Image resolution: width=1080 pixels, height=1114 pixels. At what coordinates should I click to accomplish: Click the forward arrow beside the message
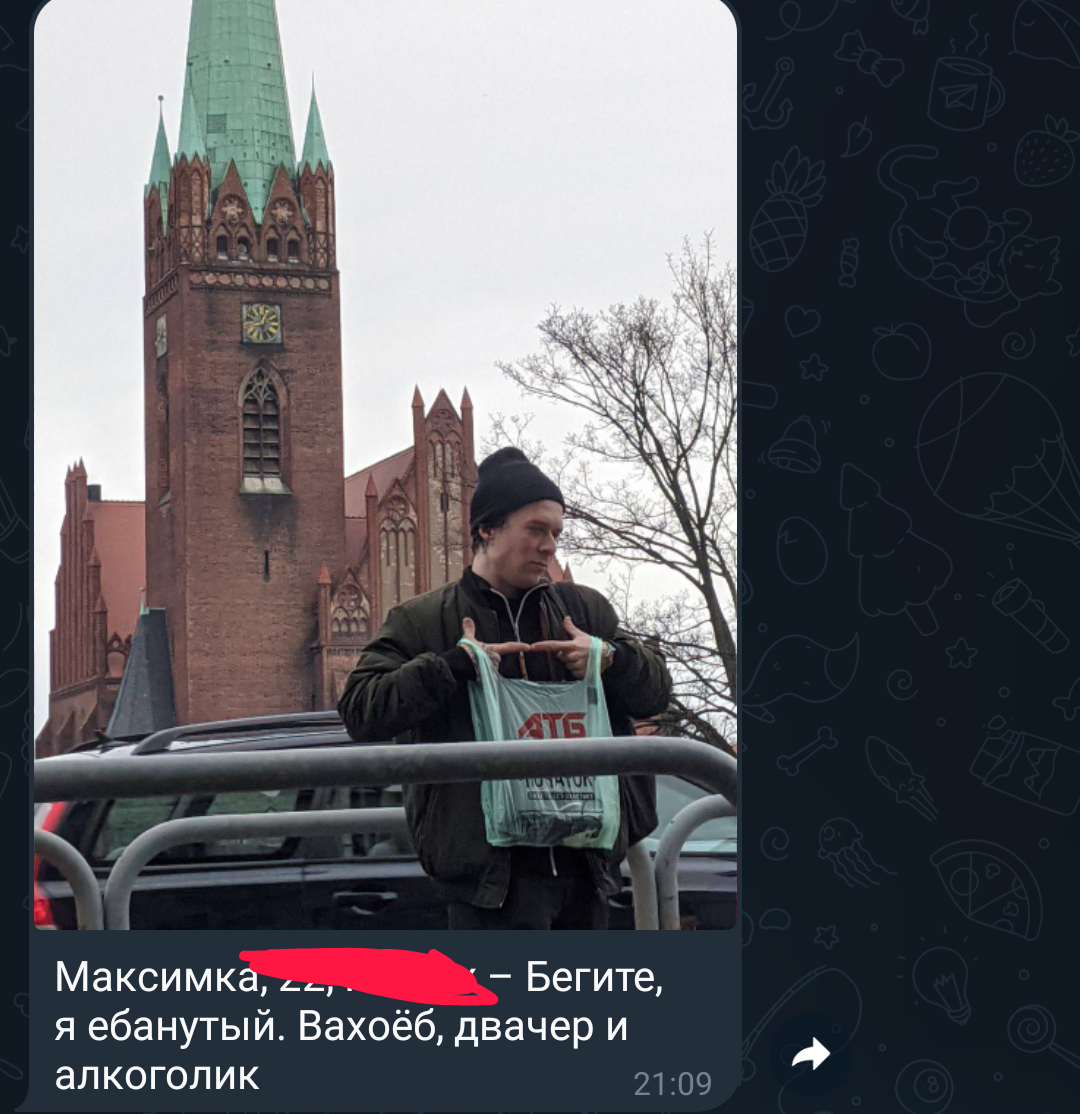coord(811,1054)
